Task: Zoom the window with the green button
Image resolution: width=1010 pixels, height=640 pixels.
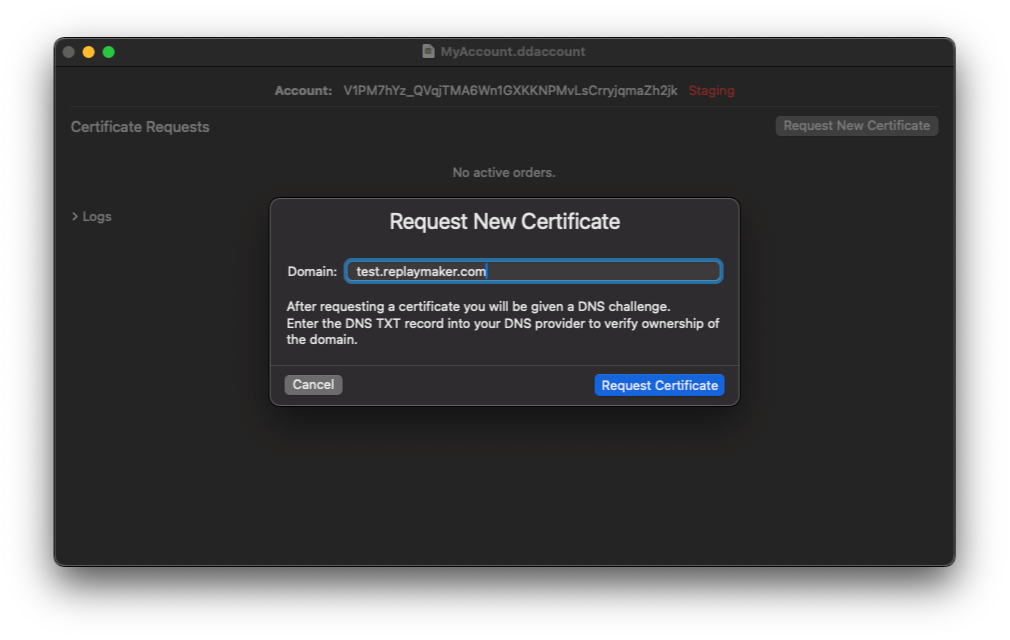Action: pyautogui.click(x=109, y=52)
